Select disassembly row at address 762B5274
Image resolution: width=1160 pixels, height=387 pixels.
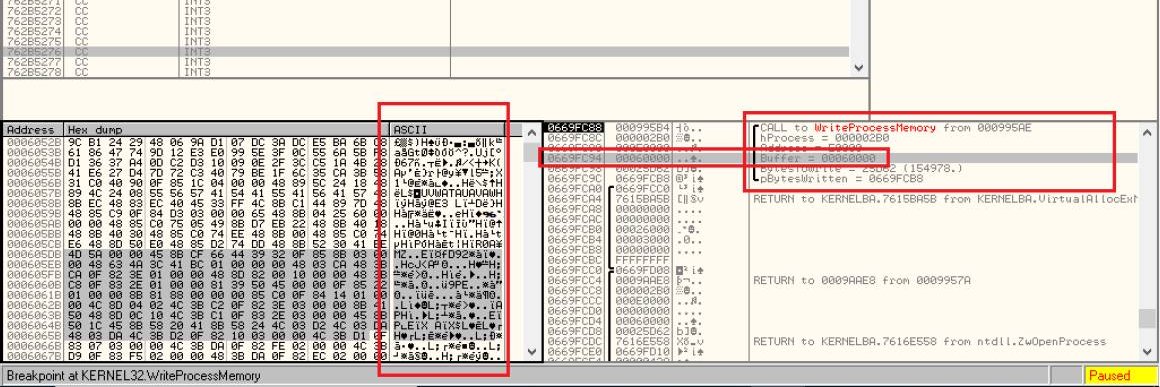(x=425, y=32)
